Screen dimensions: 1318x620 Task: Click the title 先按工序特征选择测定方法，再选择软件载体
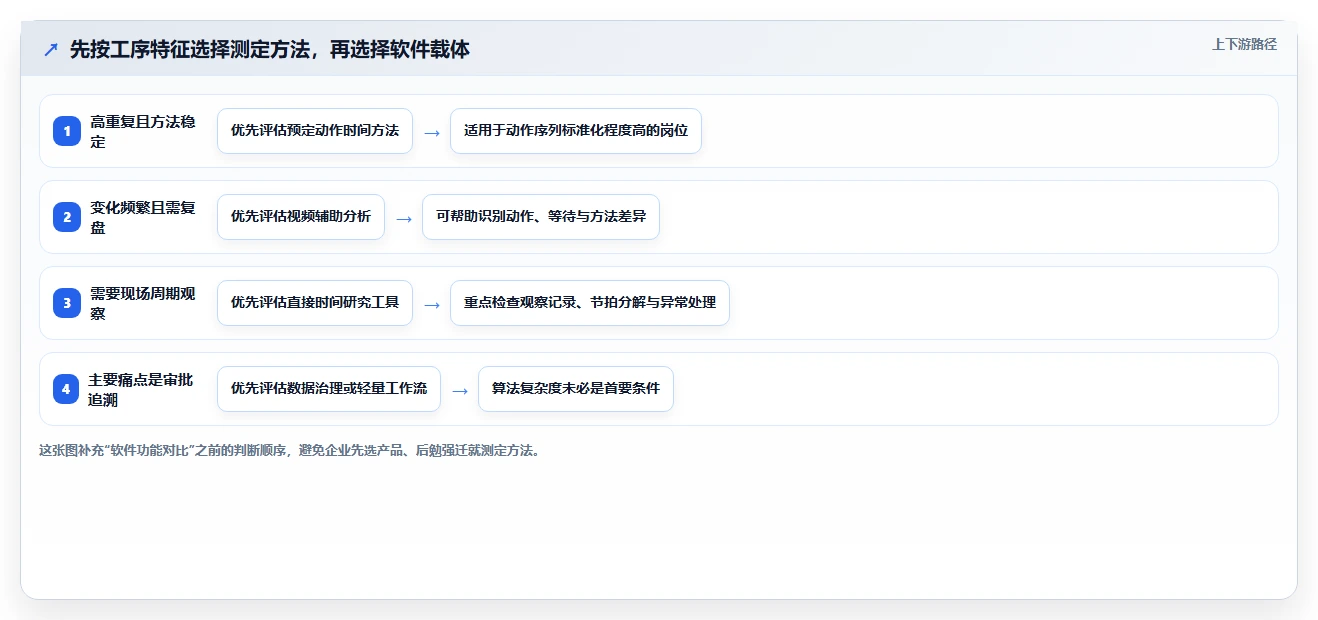(x=269, y=49)
